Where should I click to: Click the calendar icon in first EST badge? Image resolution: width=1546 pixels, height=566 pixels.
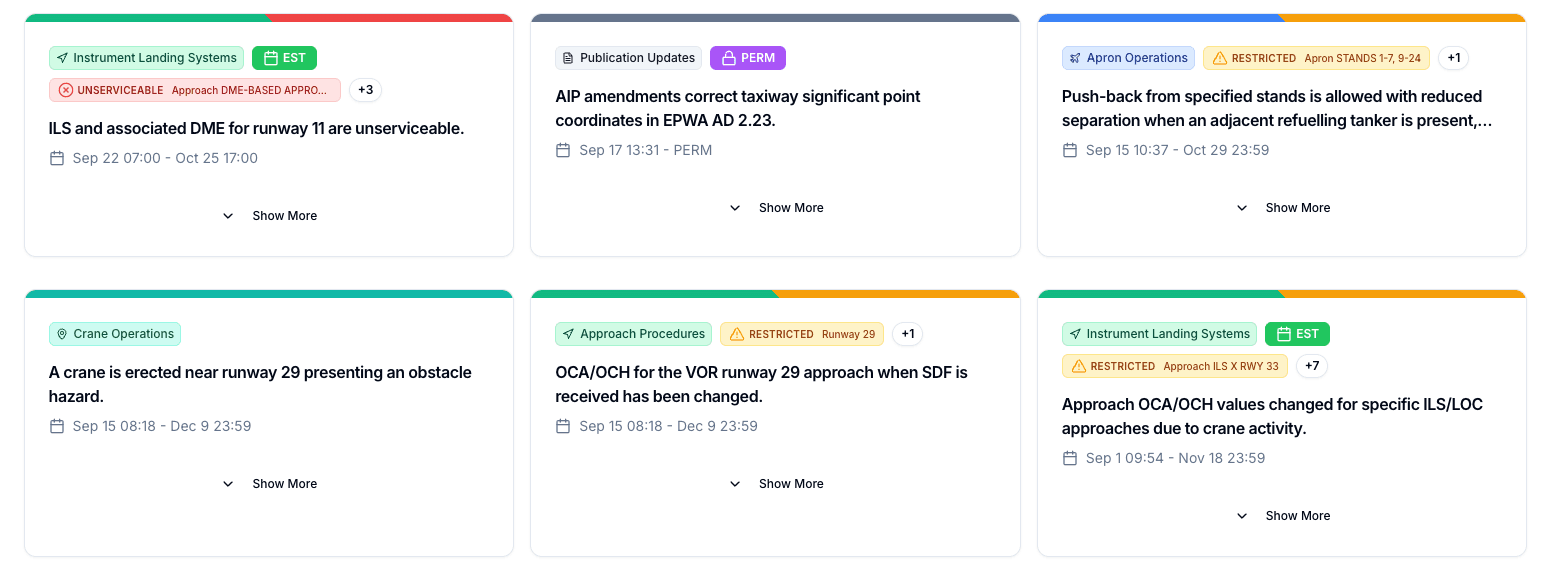pyautogui.click(x=270, y=58)
